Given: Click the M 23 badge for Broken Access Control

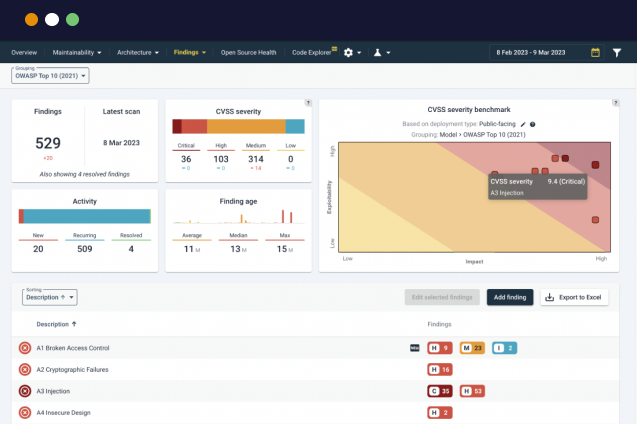Looking at the screenshot, I should (x=472, y=348).
